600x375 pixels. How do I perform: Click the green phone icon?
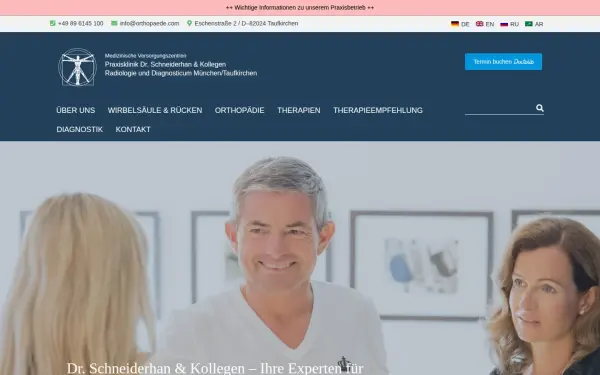[53, 23]
